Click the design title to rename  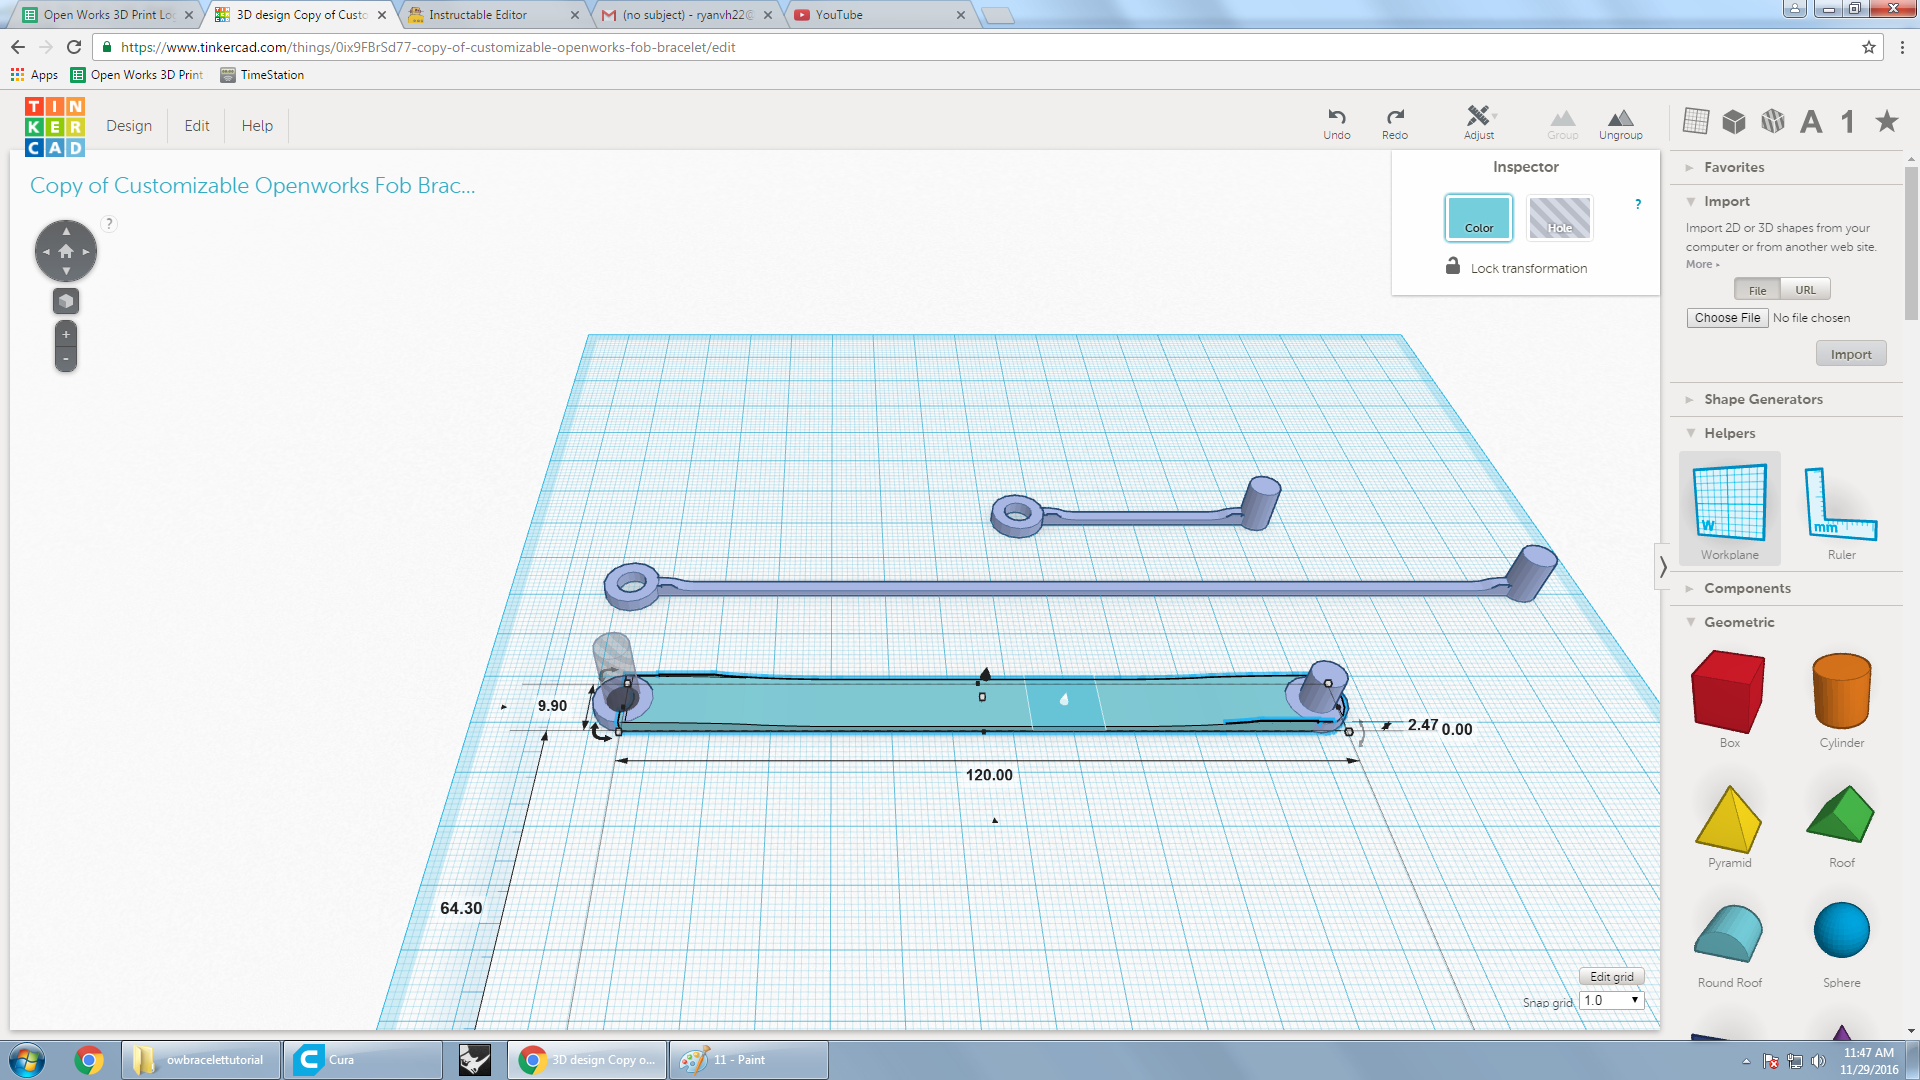(252, 186)
